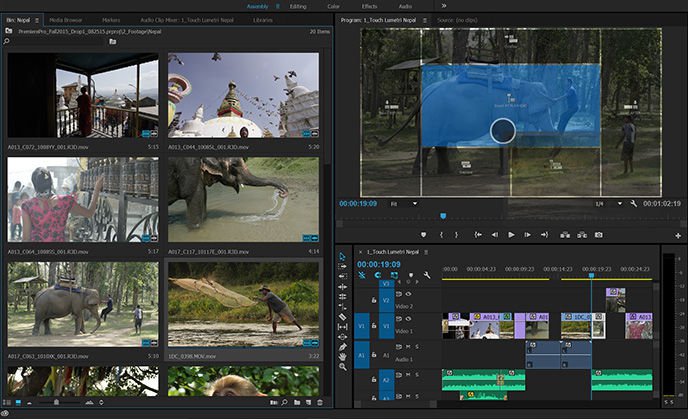Viewport: 688px width, 419px height.
Task: Click the Export Frame camera icon
Action: click(598, 234)
